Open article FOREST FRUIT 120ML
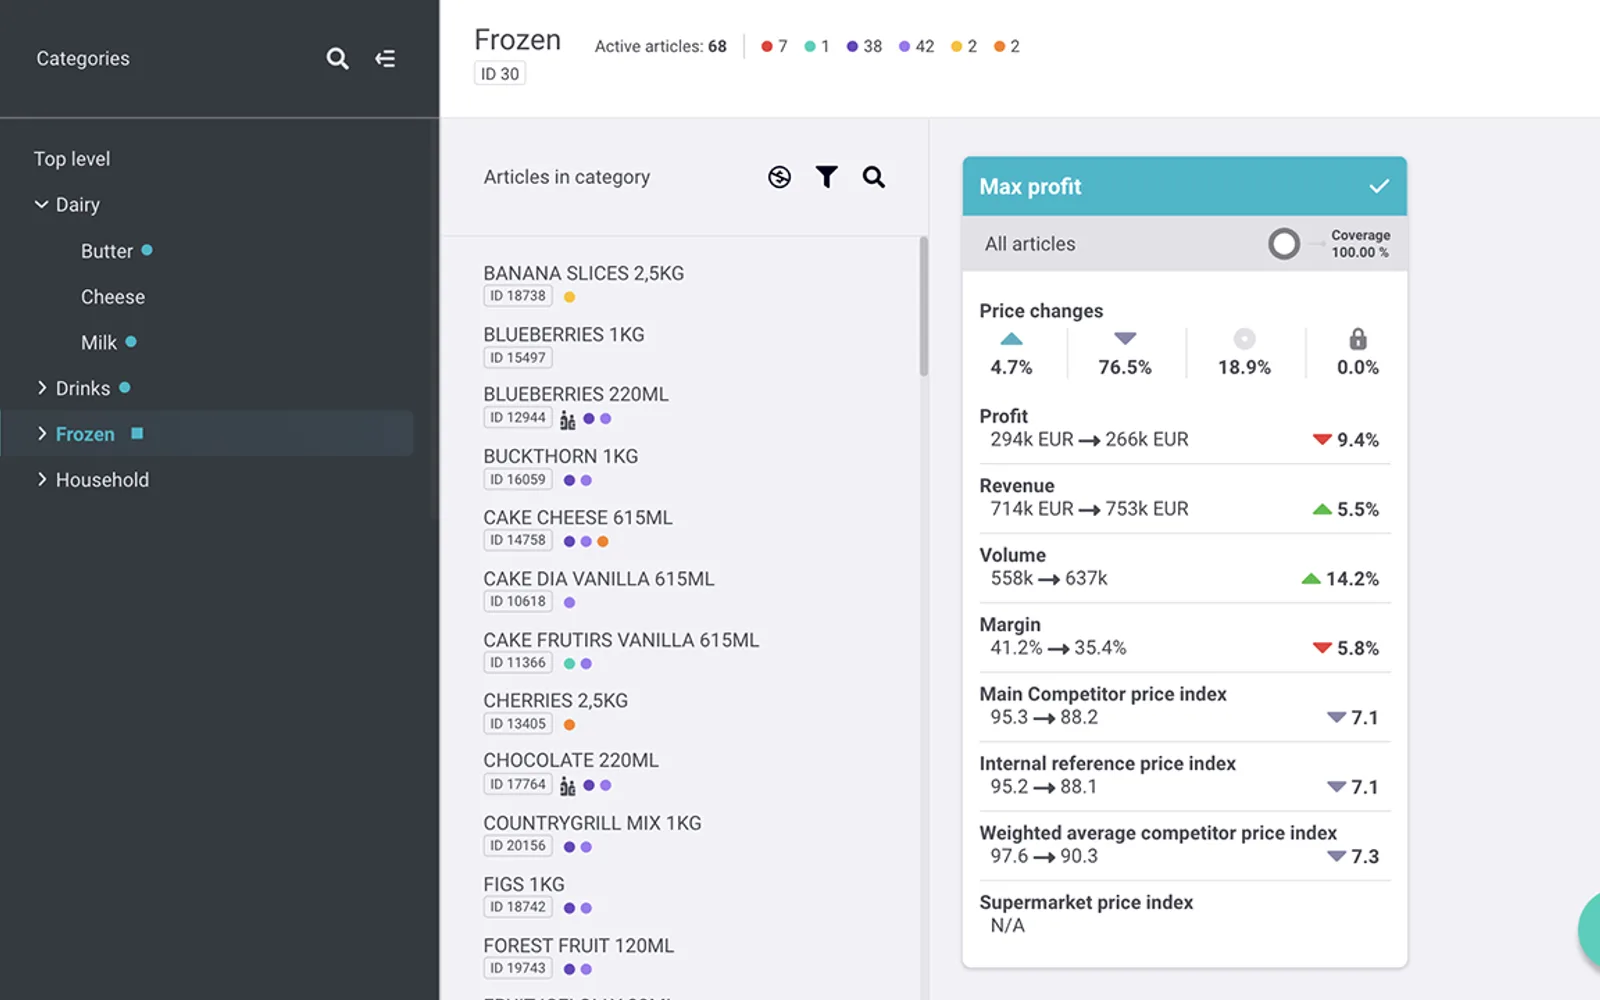Image resolution: width=1600 pixels, height=1000 pixels. click(x=579, y=945)
